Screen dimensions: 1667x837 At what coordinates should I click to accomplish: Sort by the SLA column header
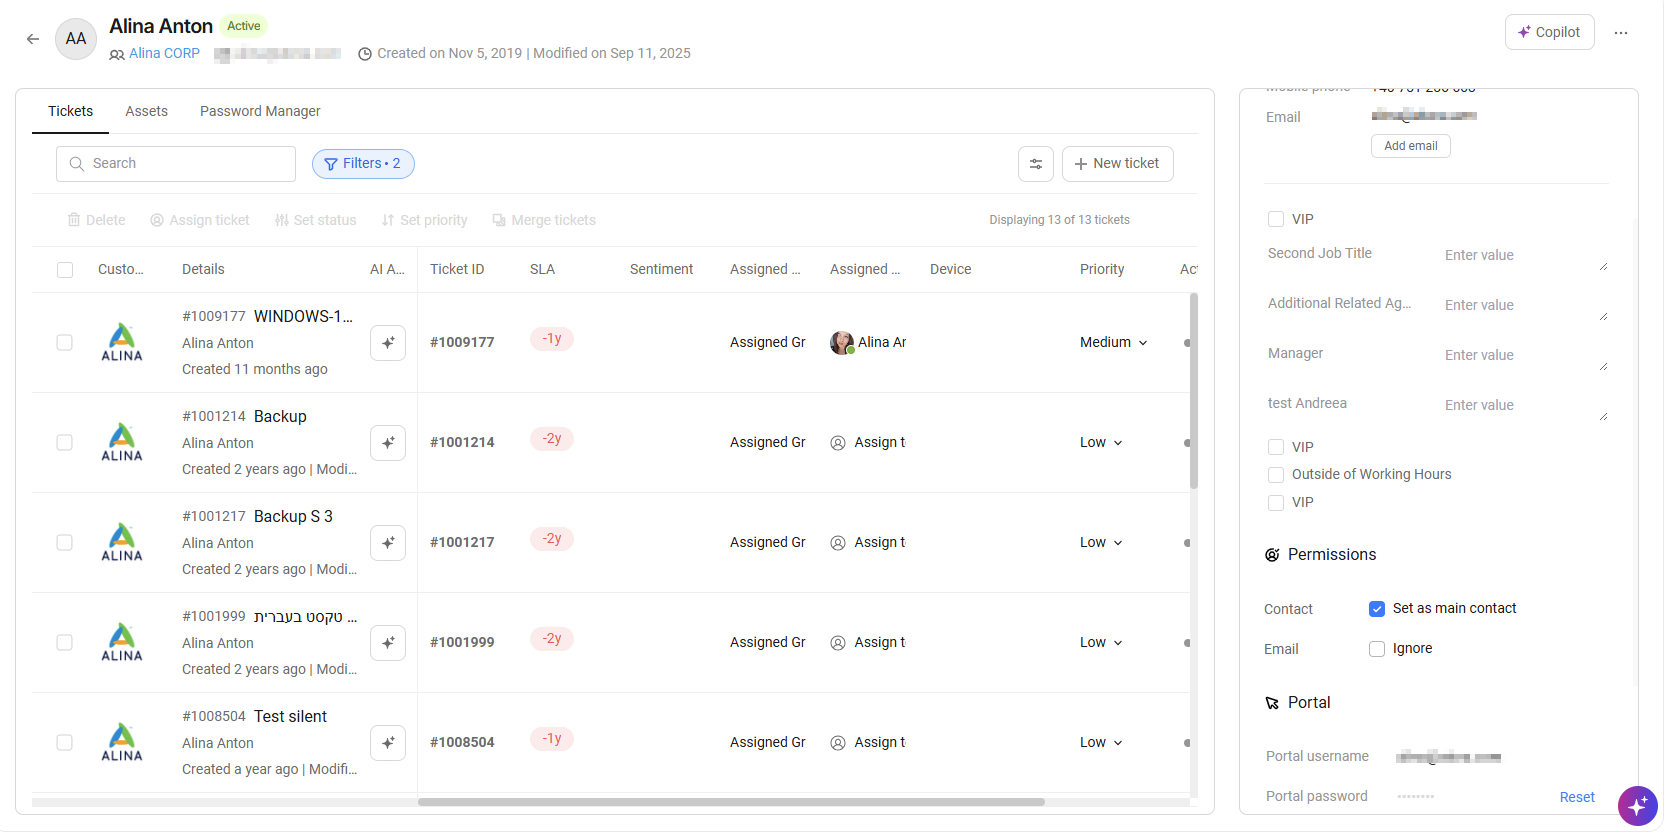542,269
